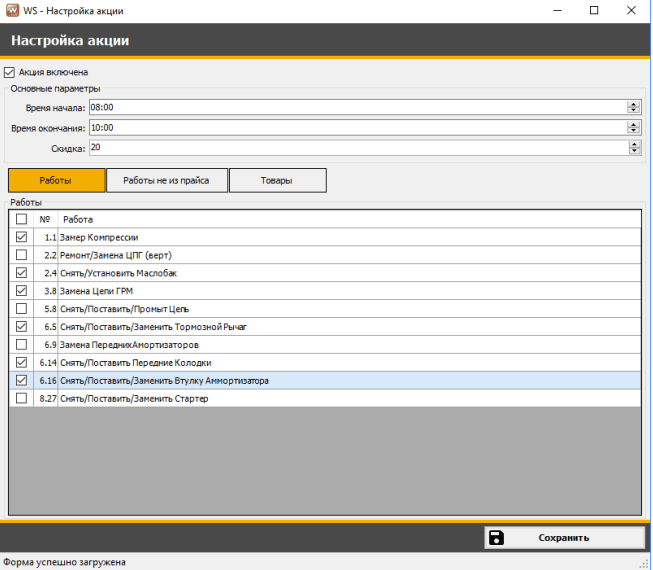
Task: Switch to 'Работы не из прайса' tab
Action: (166, 181)
